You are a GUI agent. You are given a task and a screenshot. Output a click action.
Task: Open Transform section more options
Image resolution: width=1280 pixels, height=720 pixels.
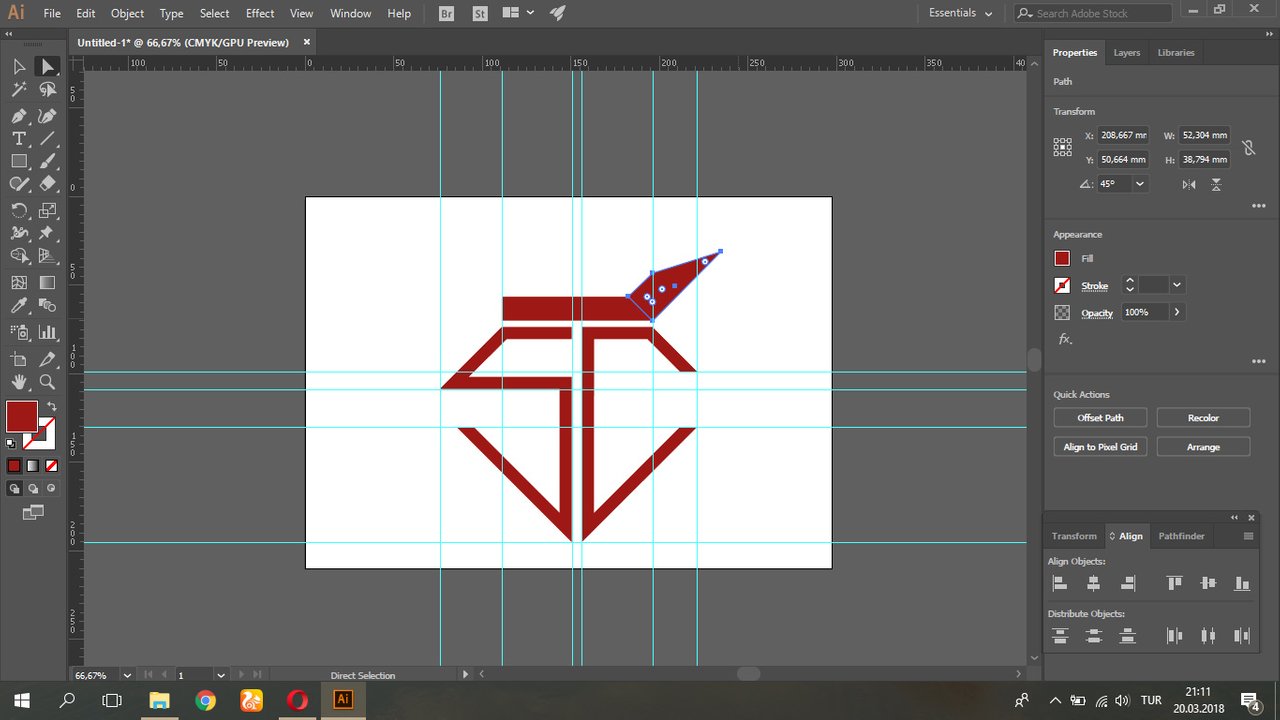tap(1258, 206)
